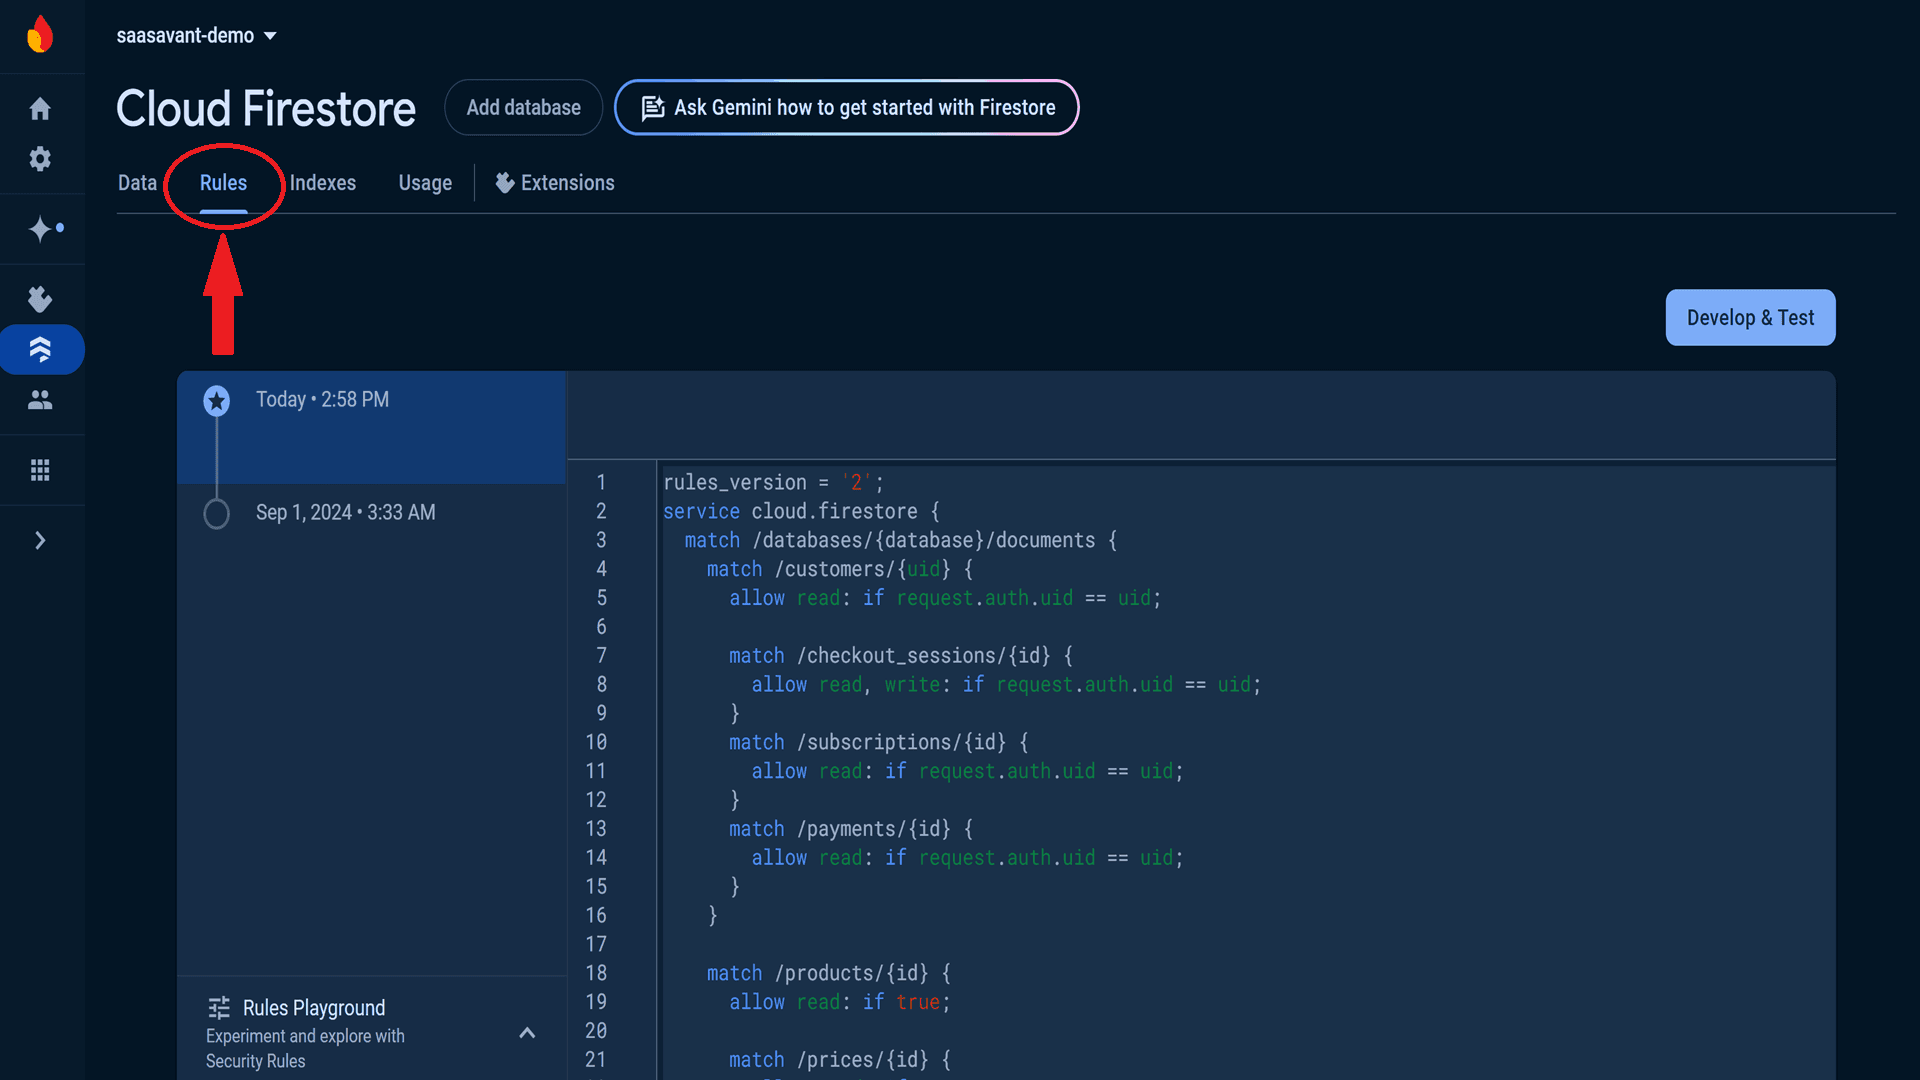Click the Rules Playground sliders icon
1920x1080 pixels.
219,1008
